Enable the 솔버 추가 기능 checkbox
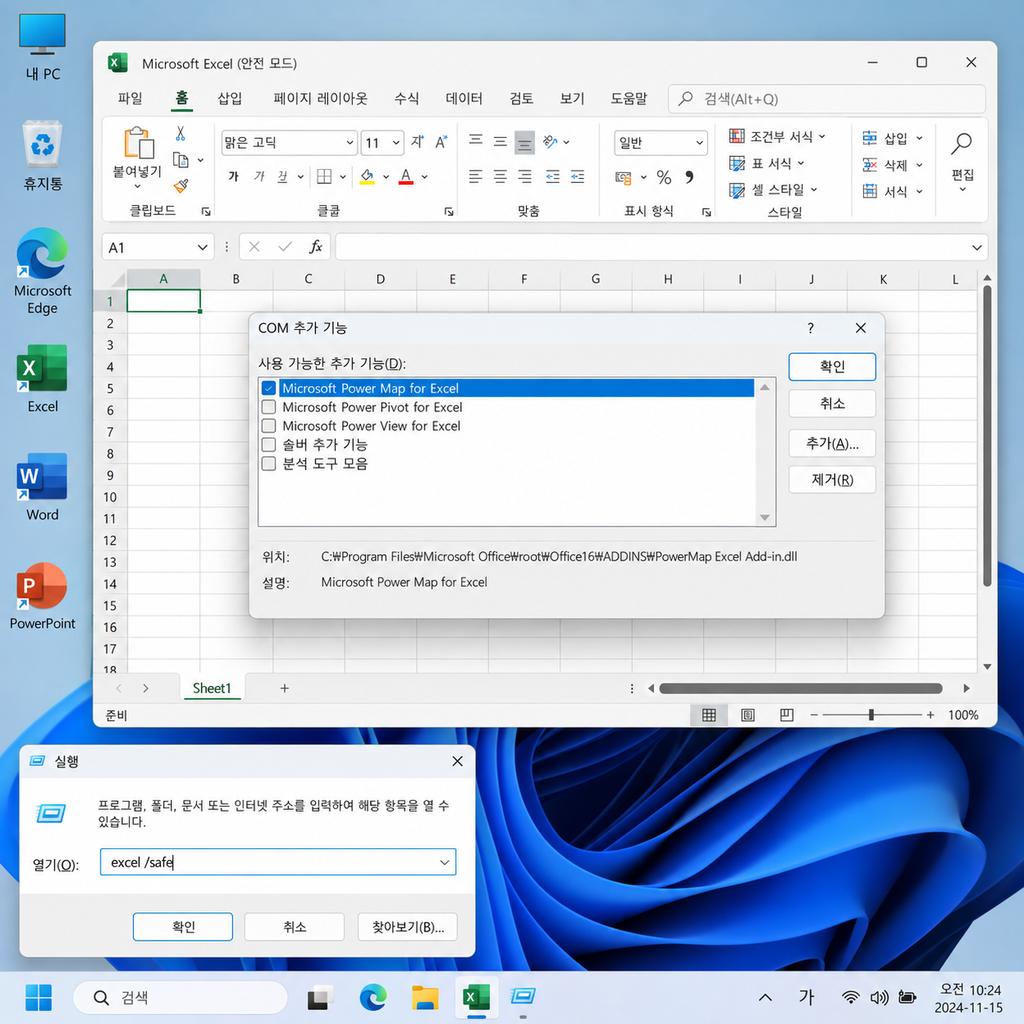 pyautogui.click(x=268, y=445)
